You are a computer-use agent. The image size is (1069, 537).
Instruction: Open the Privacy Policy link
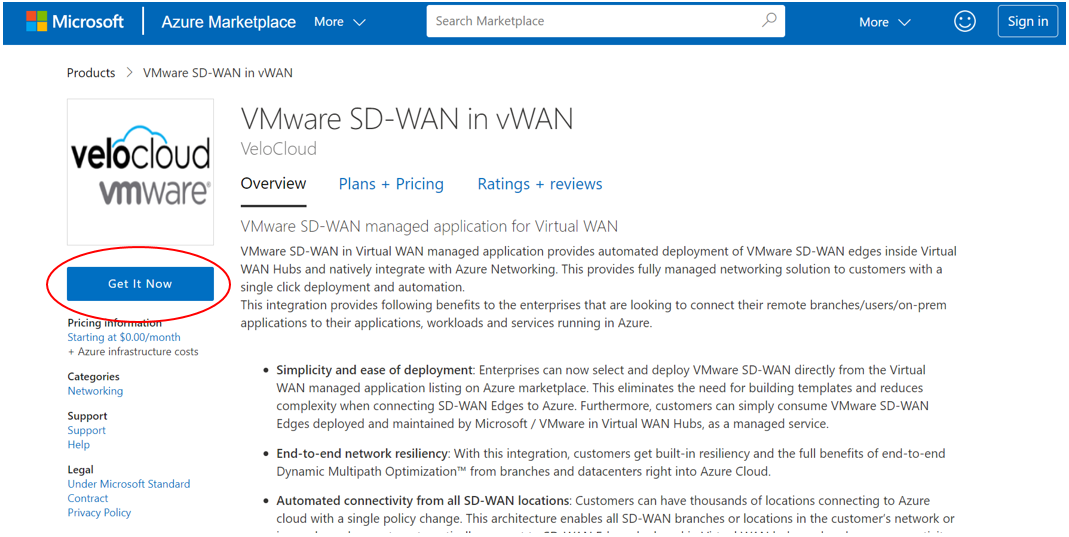tap(99, 513)
